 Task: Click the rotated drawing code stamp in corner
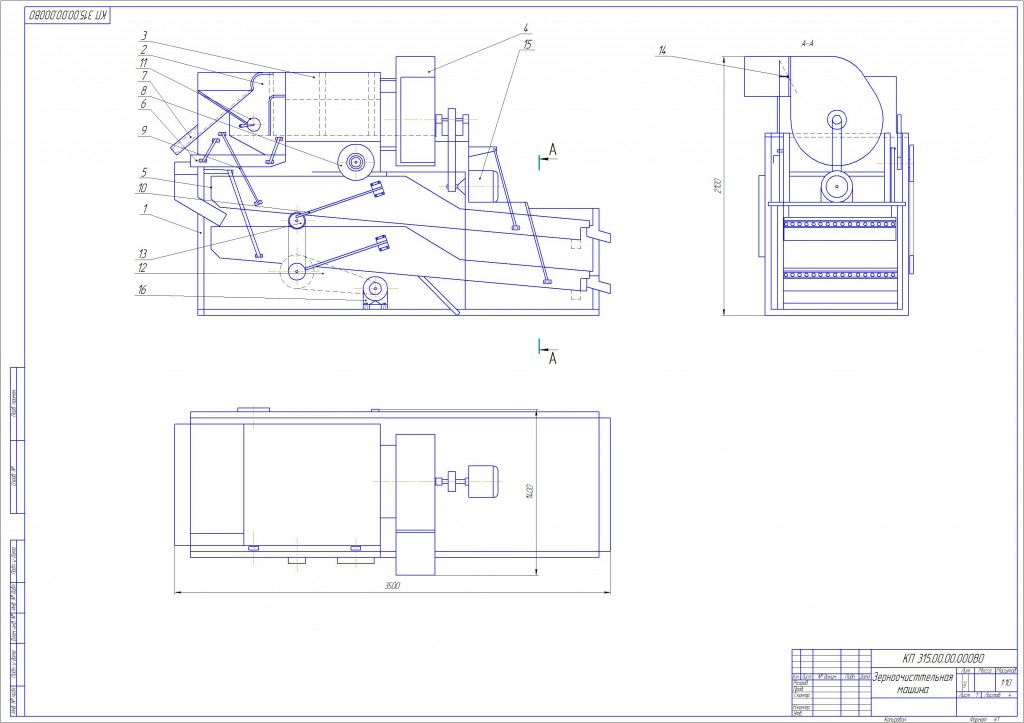(68, 15)
